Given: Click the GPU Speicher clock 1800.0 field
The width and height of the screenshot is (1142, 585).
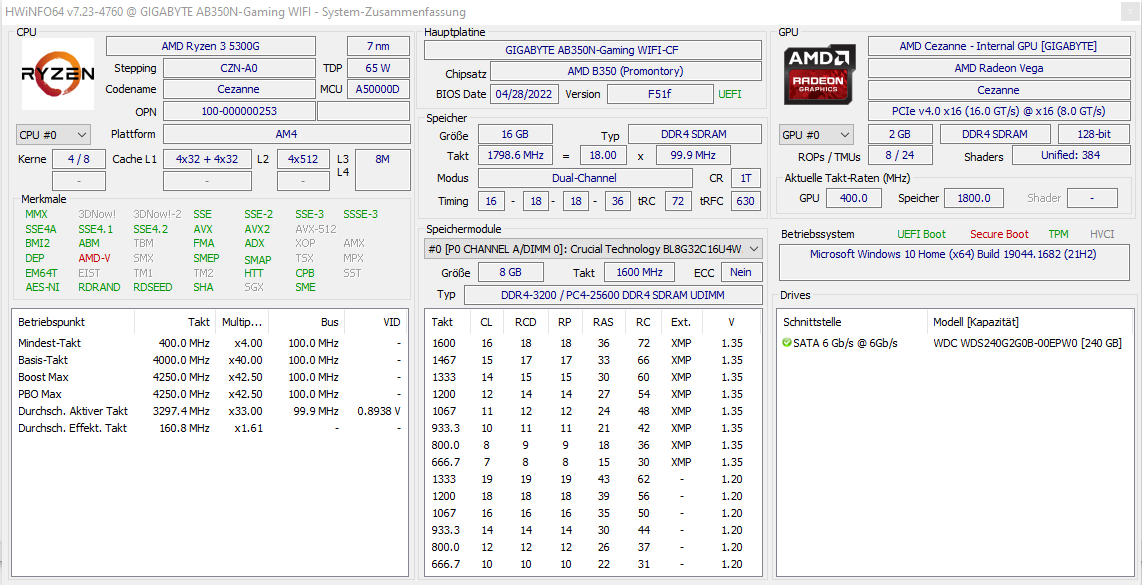Looking at the screenshot, I should tap(974, 197).
